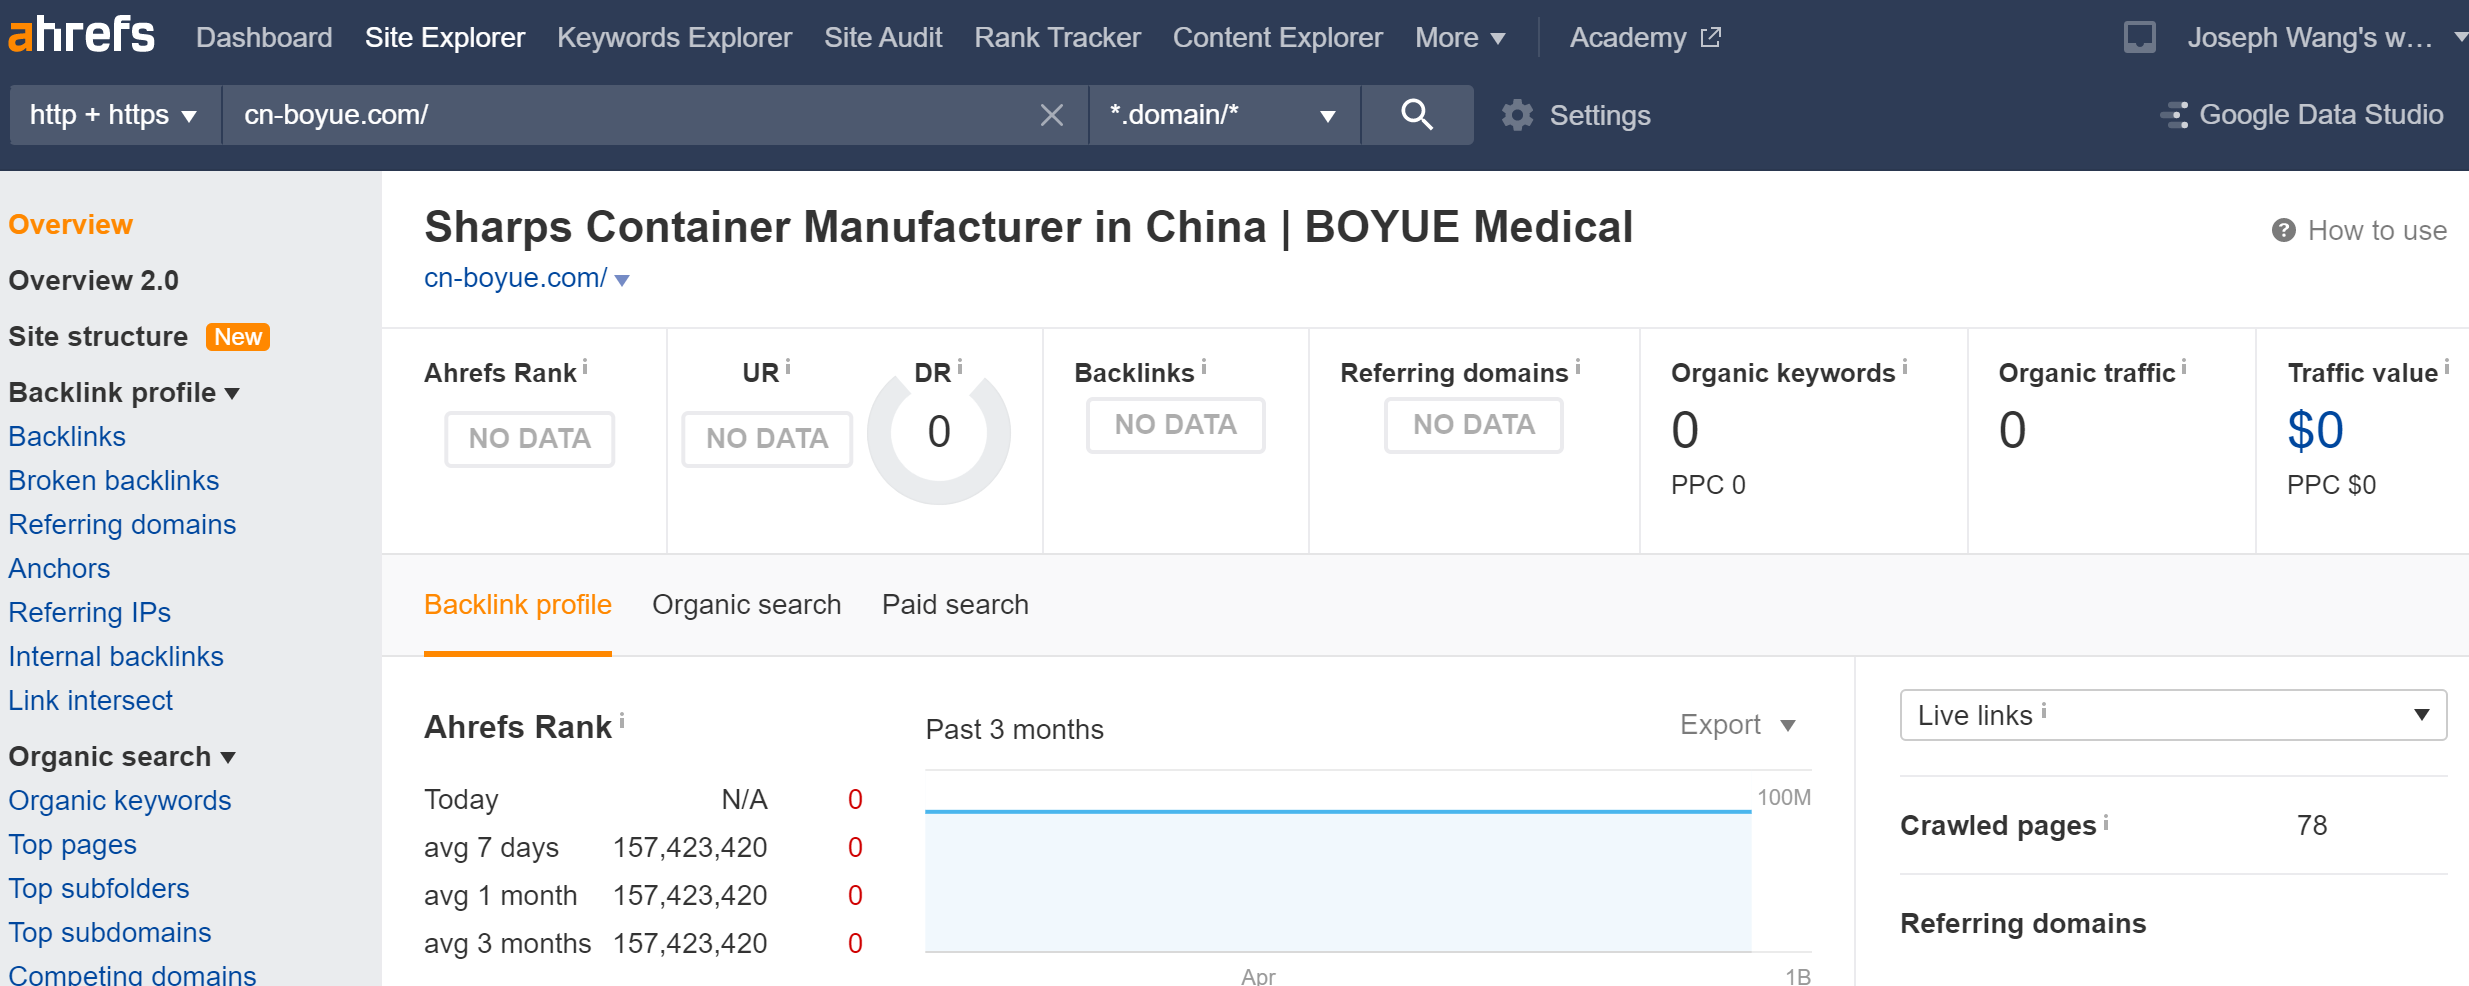Open Content Explorer
This screenshot has width=2469, height=986.
coord(1277,38)
